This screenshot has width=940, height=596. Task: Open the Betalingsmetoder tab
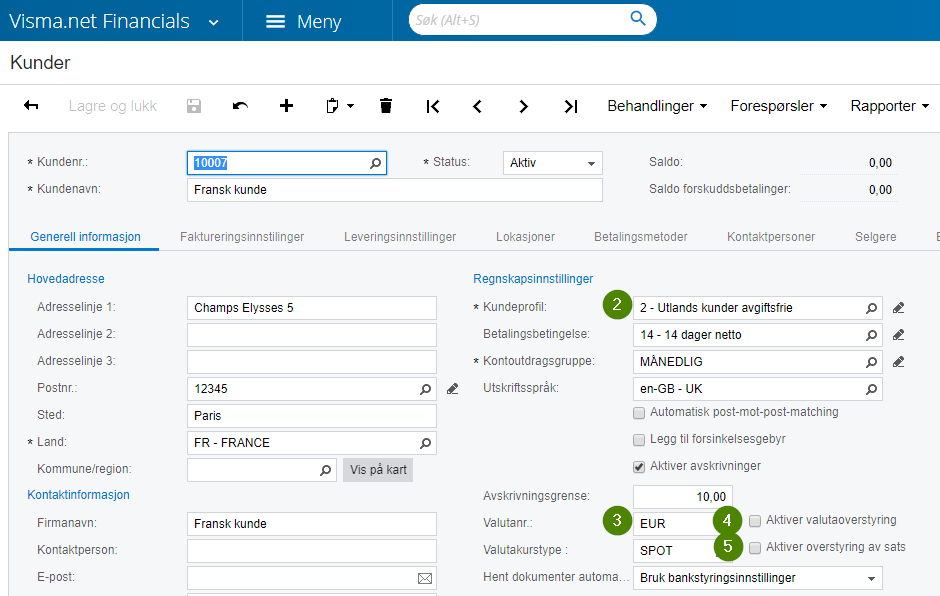[x=640, y=237]
